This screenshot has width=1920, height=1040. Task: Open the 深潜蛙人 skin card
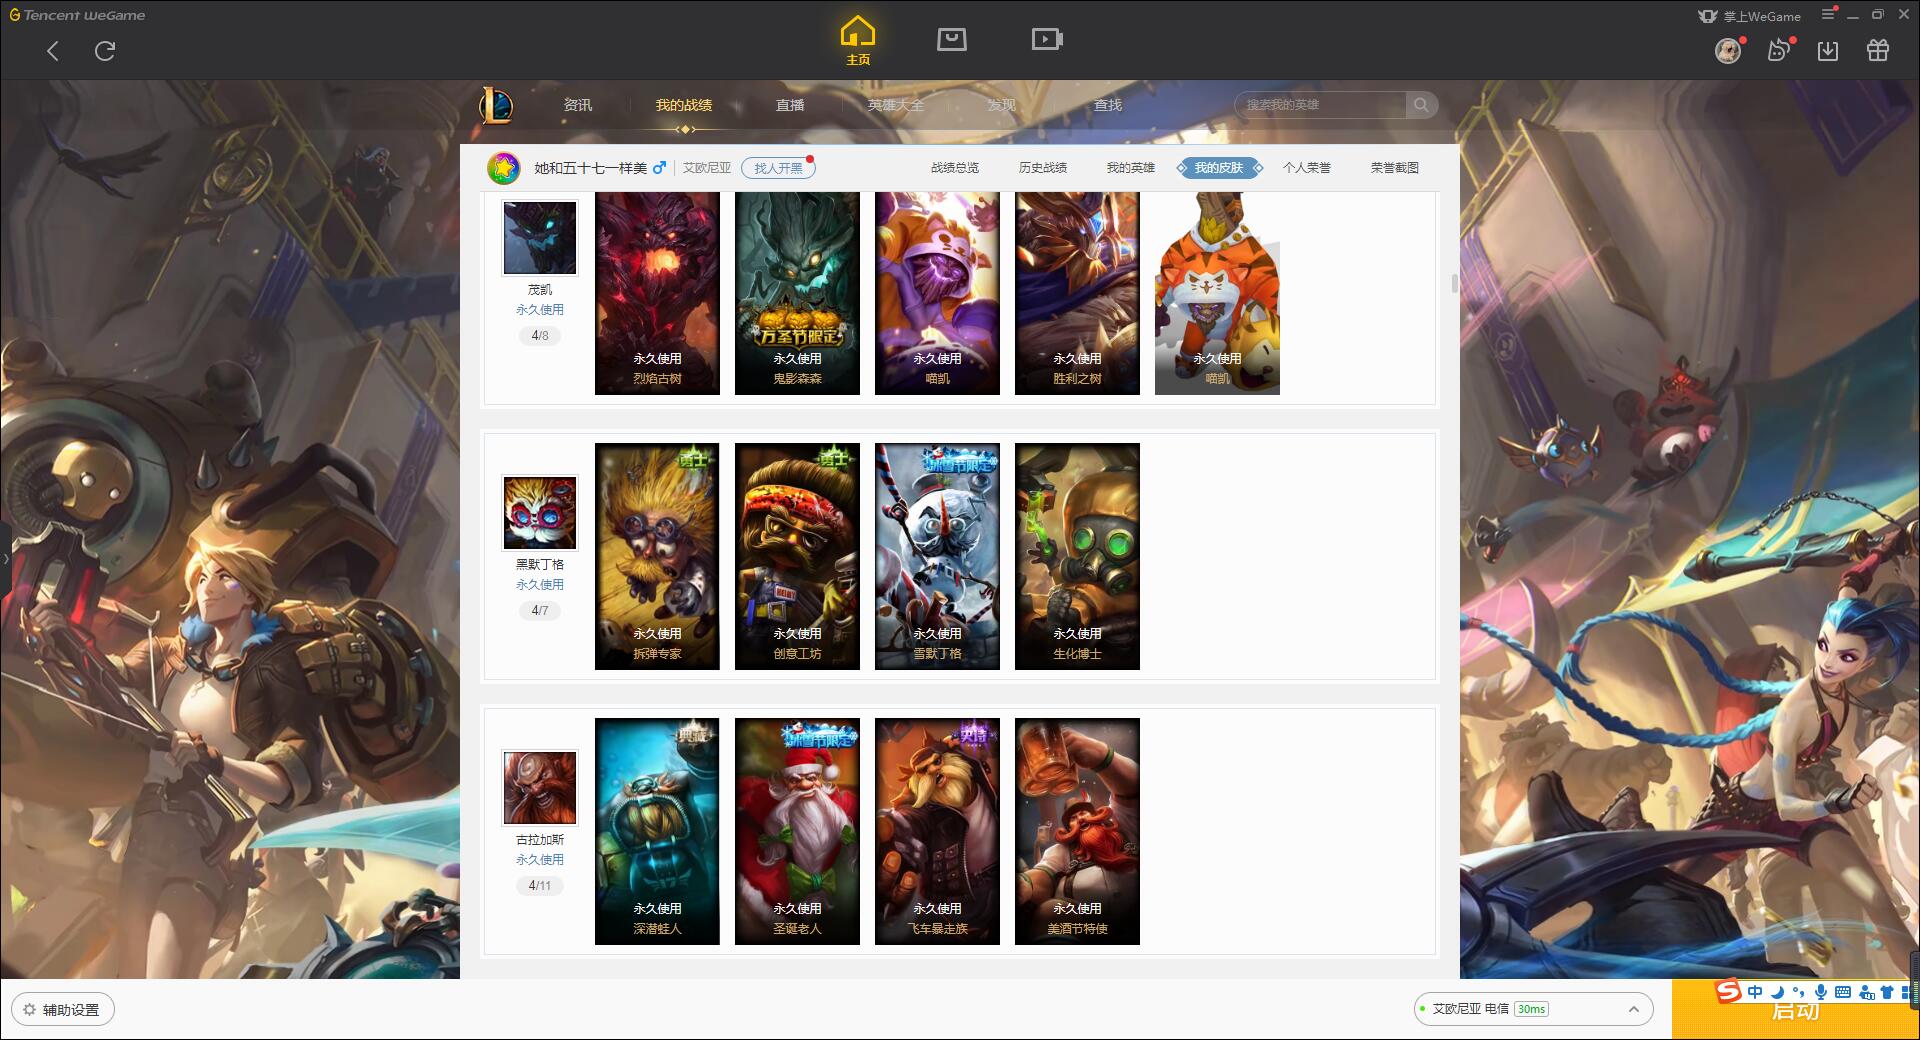[657, 831]
